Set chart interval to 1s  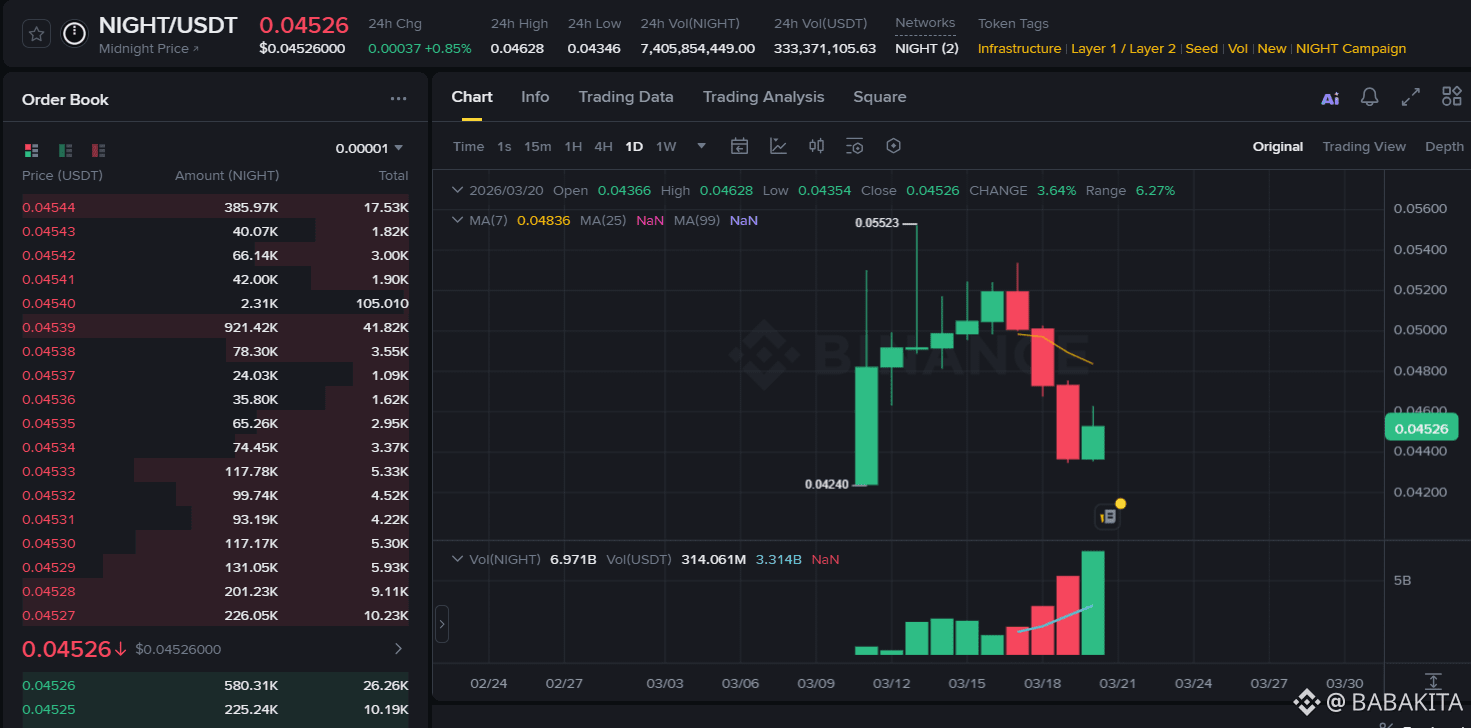pyautogui.click(x=504, y=146)
